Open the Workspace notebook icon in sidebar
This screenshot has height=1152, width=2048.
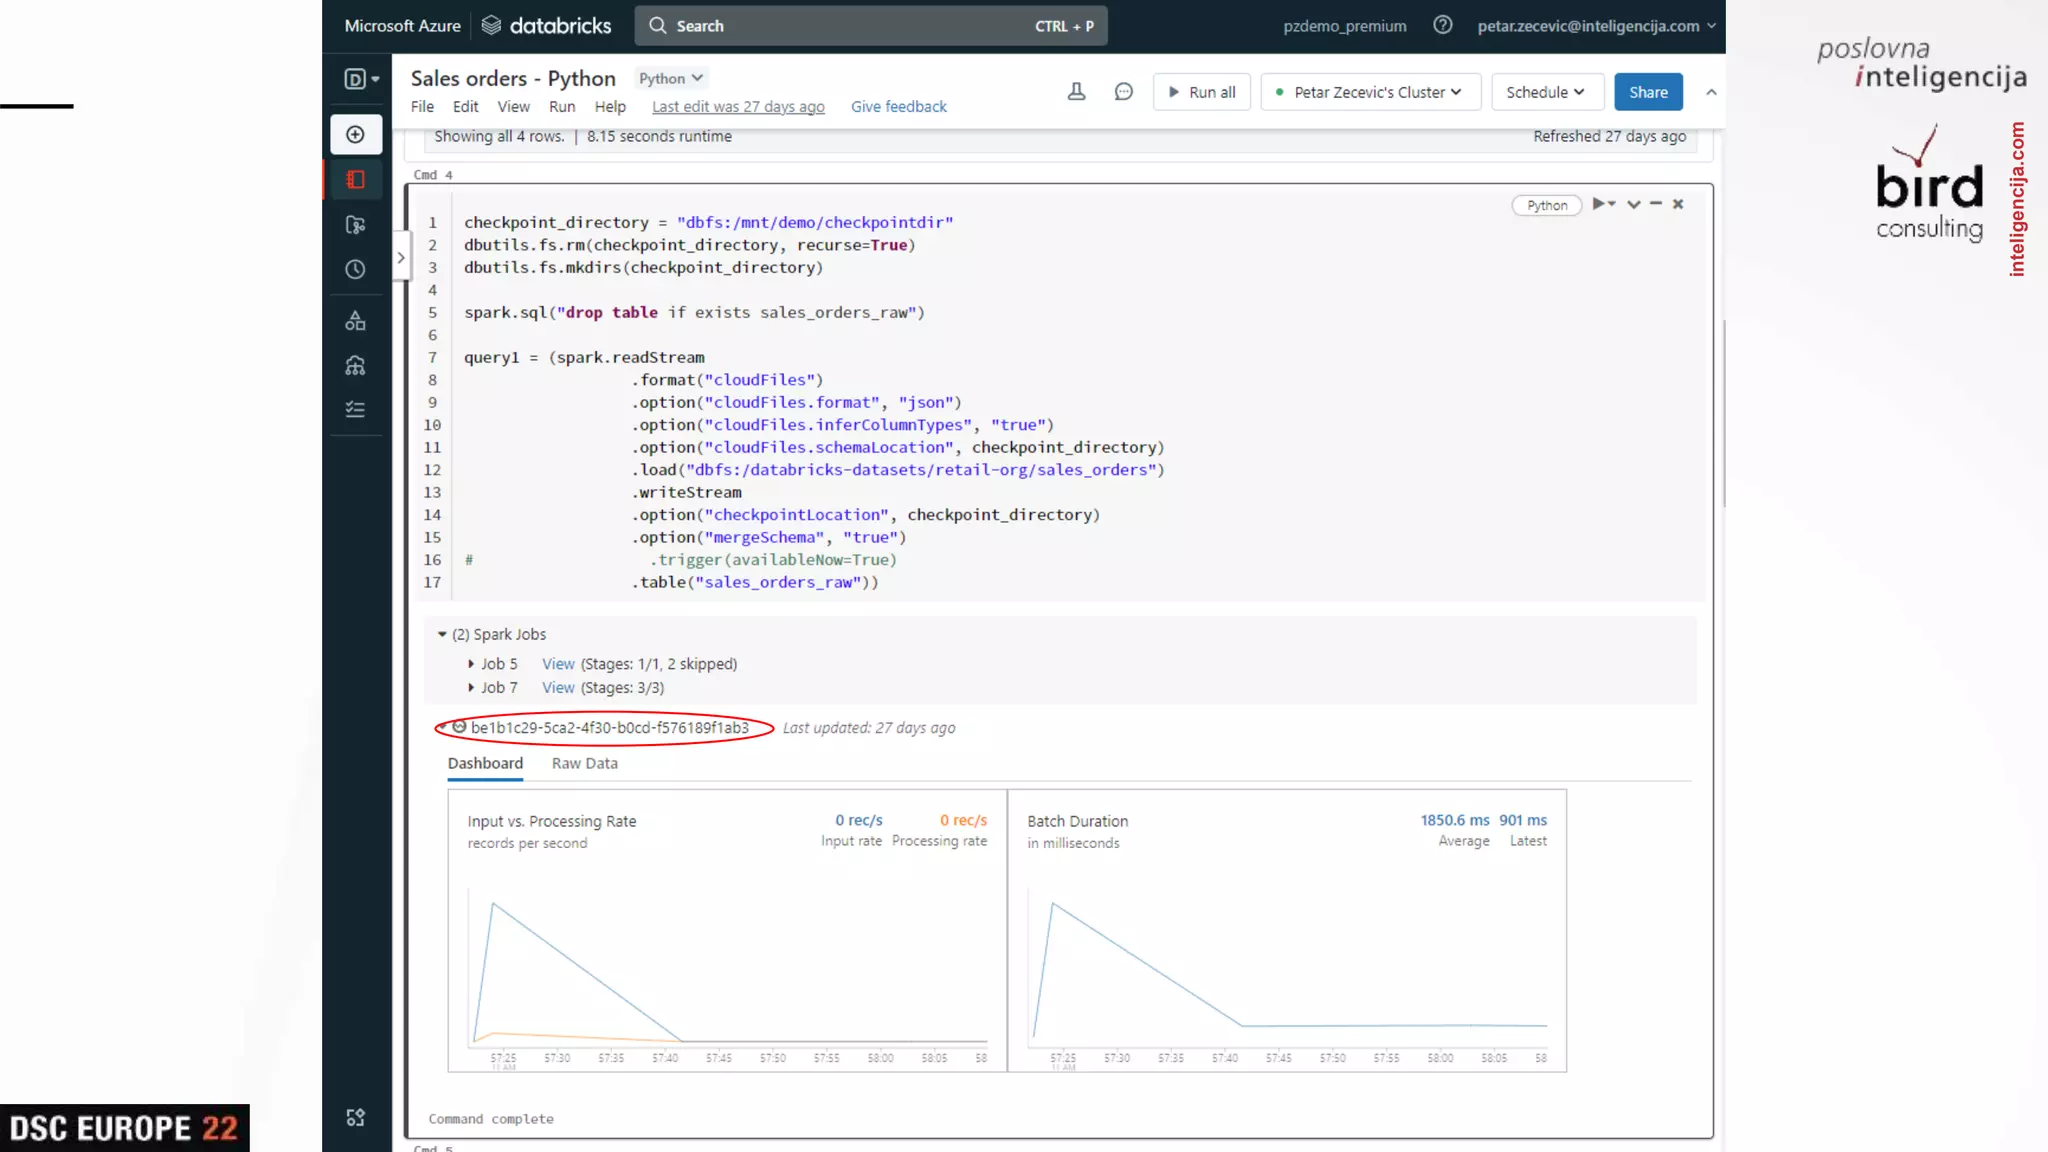pyautogui.click(x=355, y=180)
